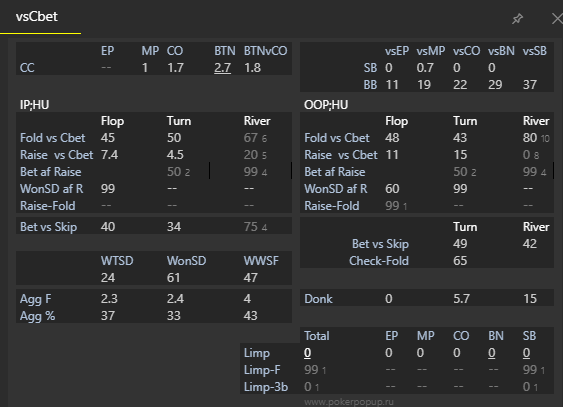Select OOP Fold vs Cbet River stat 80
Image resolution: width=563 pixels, height=407 pixels.
530,138
